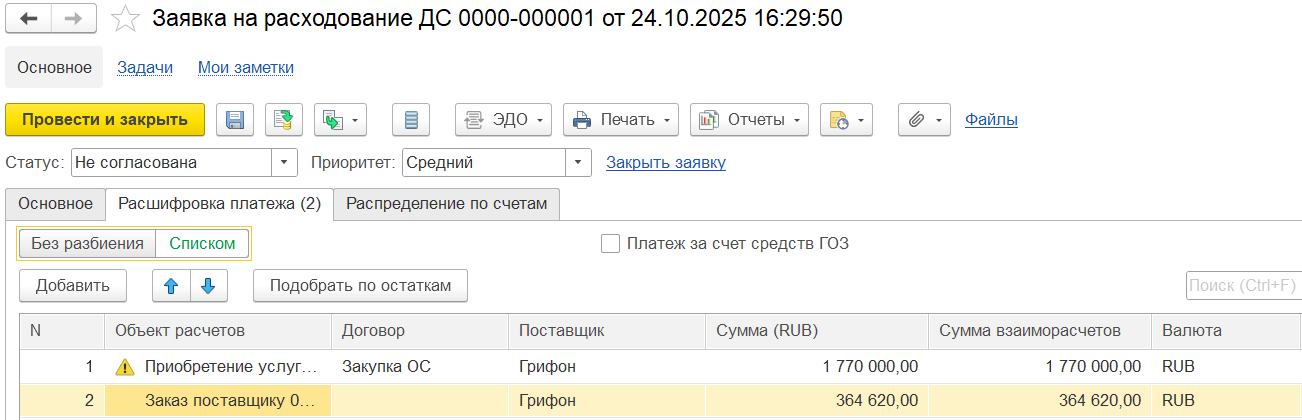Add document to favorites with star icon
This screenshot has width=1302, height=420.
(125, 19)
